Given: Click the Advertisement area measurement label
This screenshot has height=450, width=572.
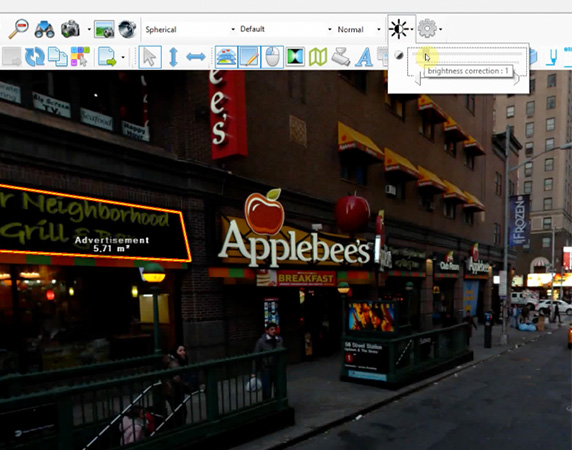Looking at the screenshot, I should [112, 244].
